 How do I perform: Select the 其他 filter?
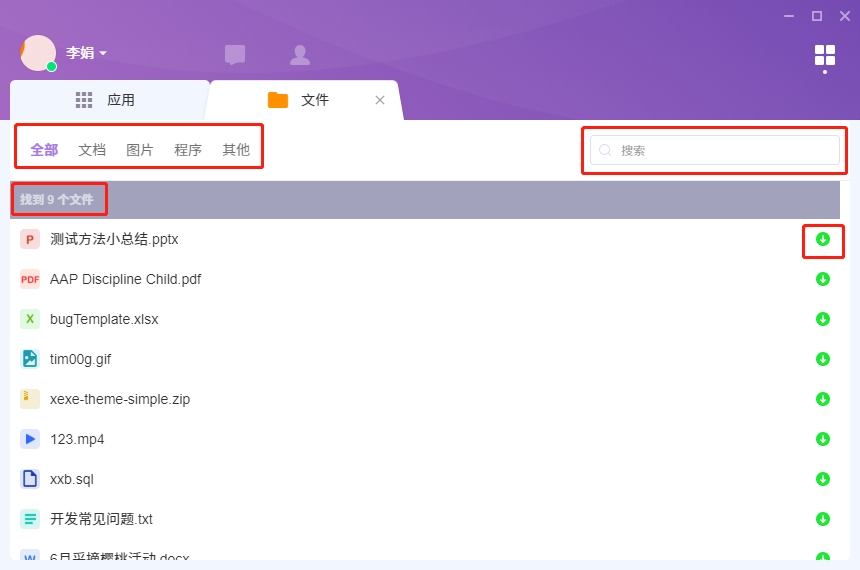[x=236, y=150]
